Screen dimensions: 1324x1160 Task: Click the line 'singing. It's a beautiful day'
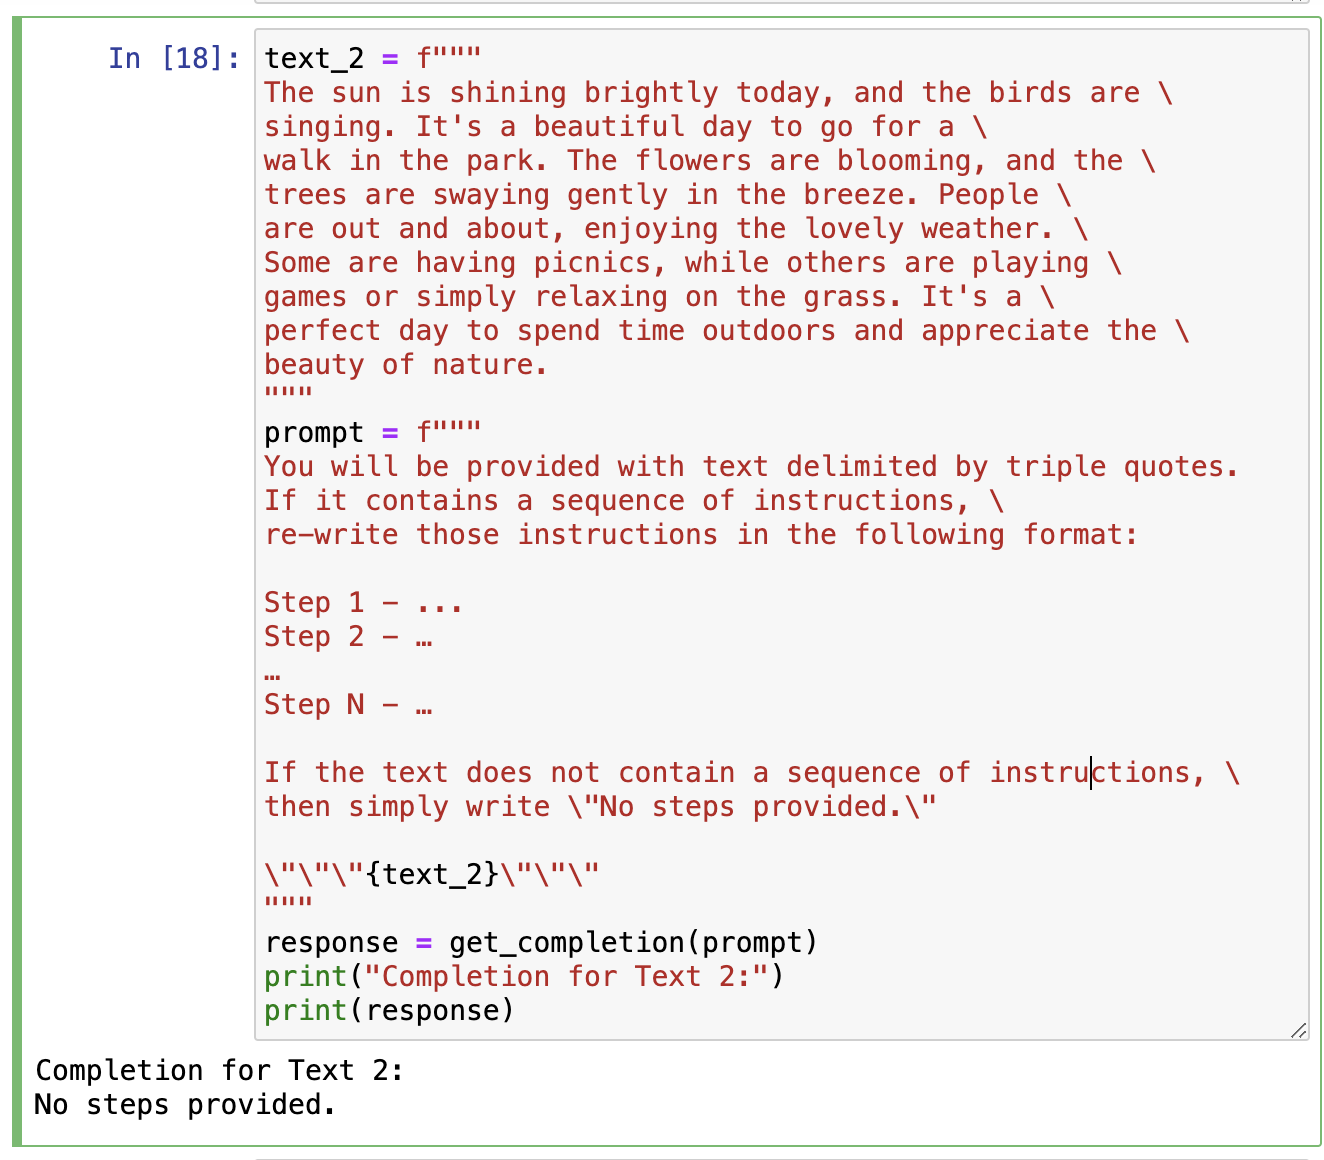click(x=626, y=126)
